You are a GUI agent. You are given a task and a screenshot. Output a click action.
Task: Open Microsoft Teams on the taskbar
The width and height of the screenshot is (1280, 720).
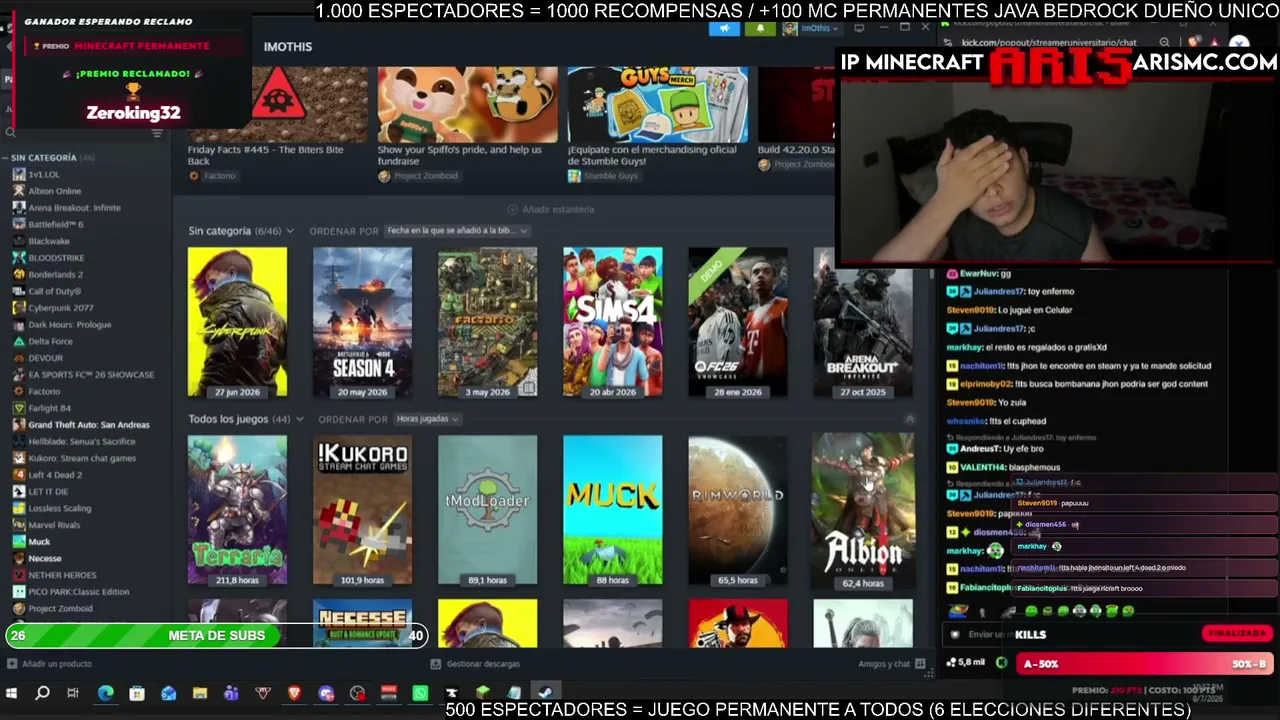[231, 693]
